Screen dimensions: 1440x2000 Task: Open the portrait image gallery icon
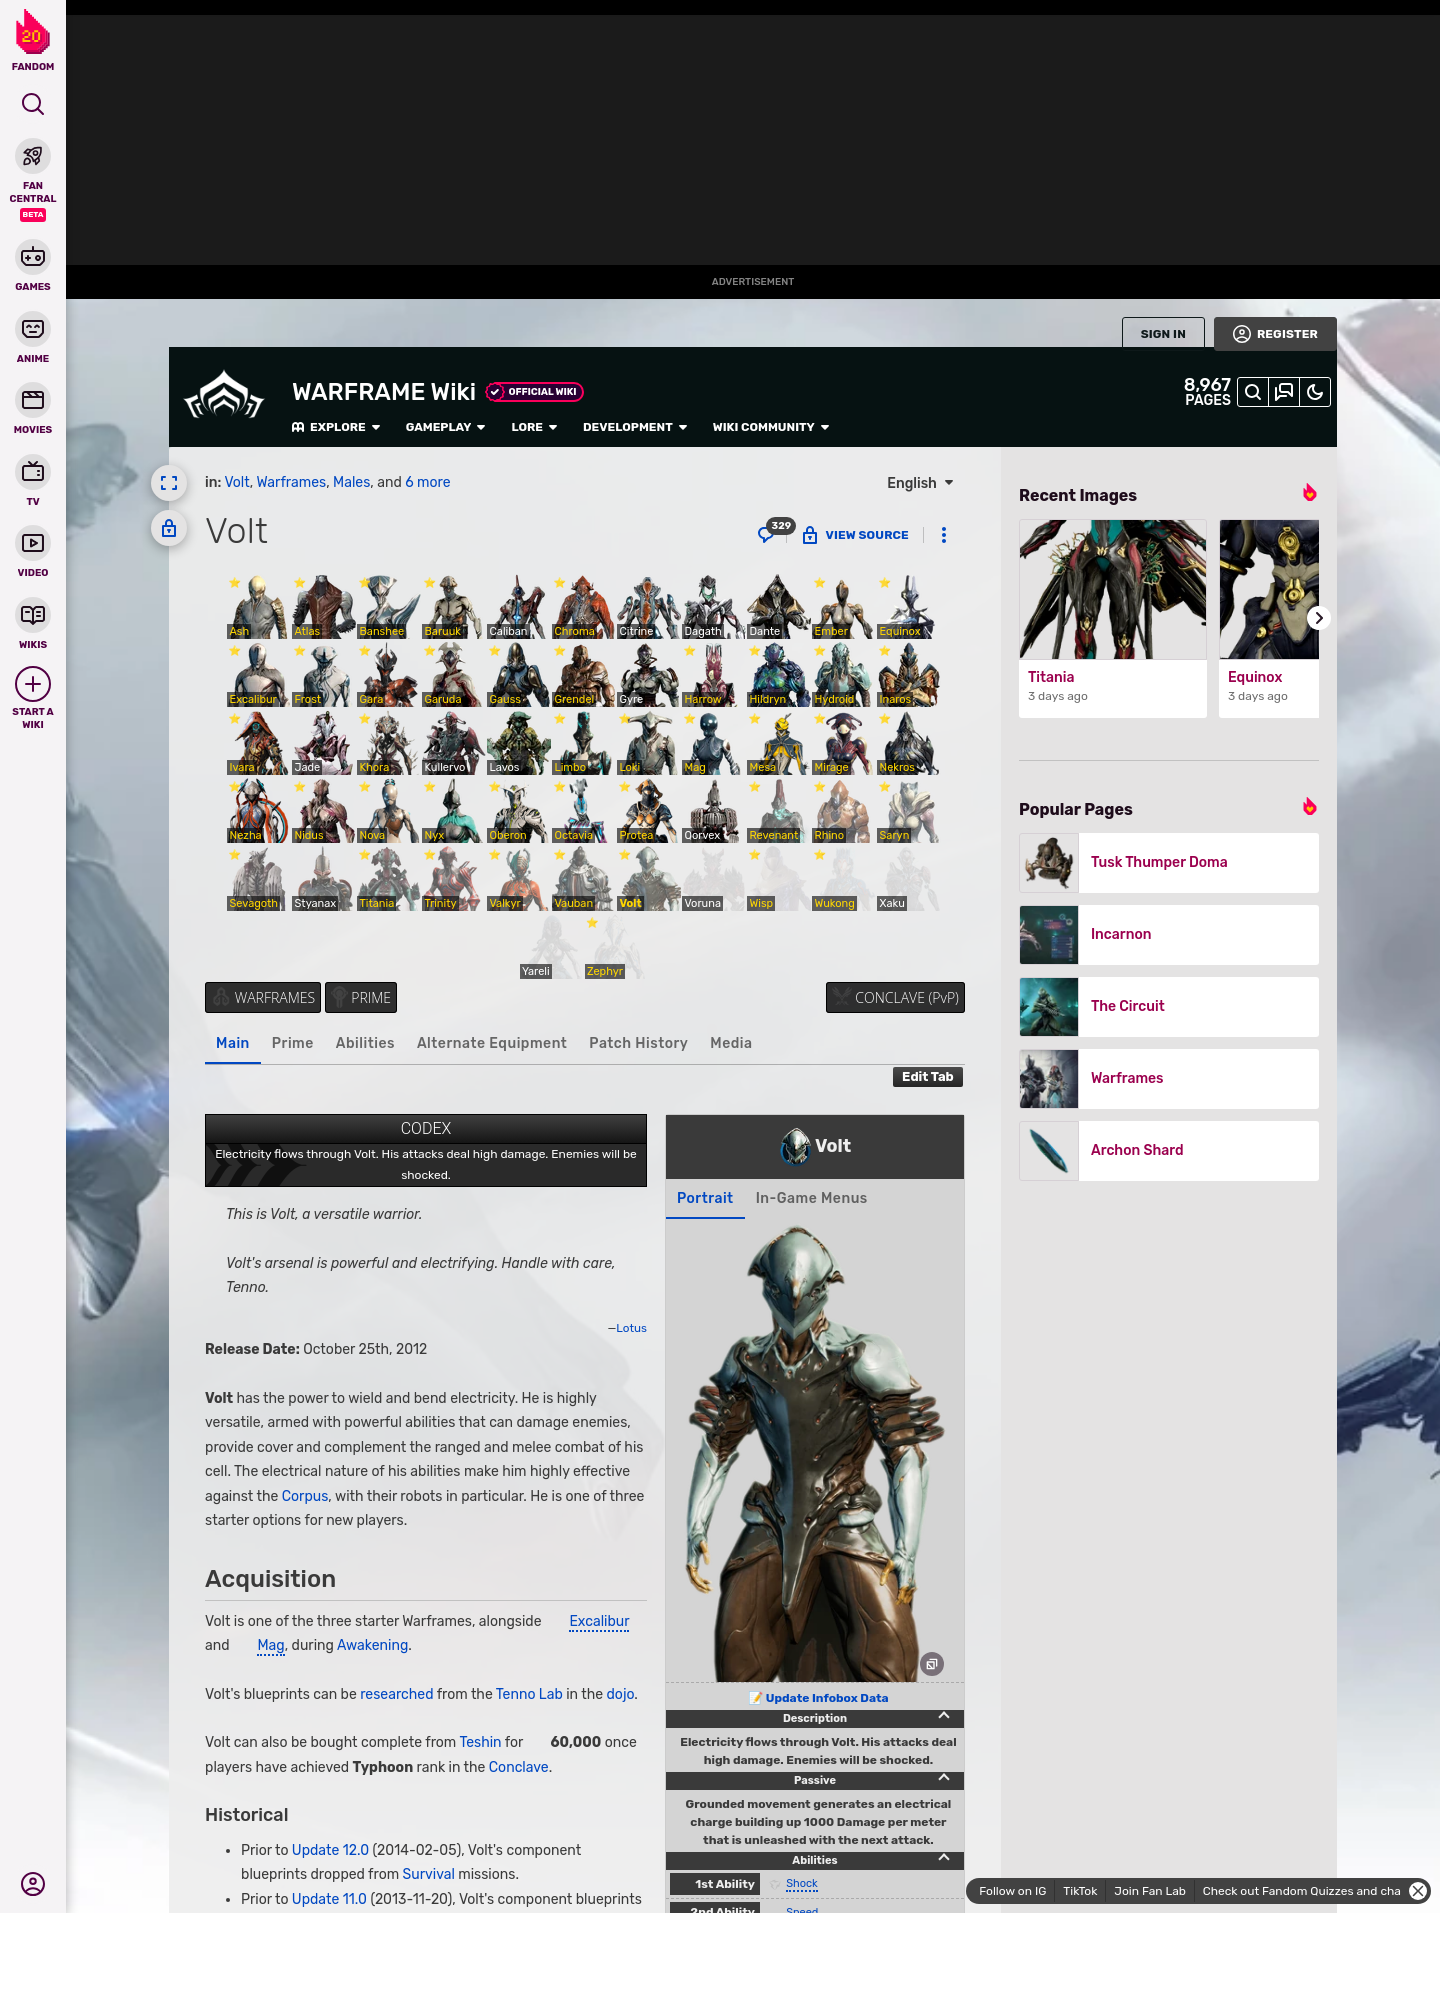pyautogui.click(x=931, y=1664)
